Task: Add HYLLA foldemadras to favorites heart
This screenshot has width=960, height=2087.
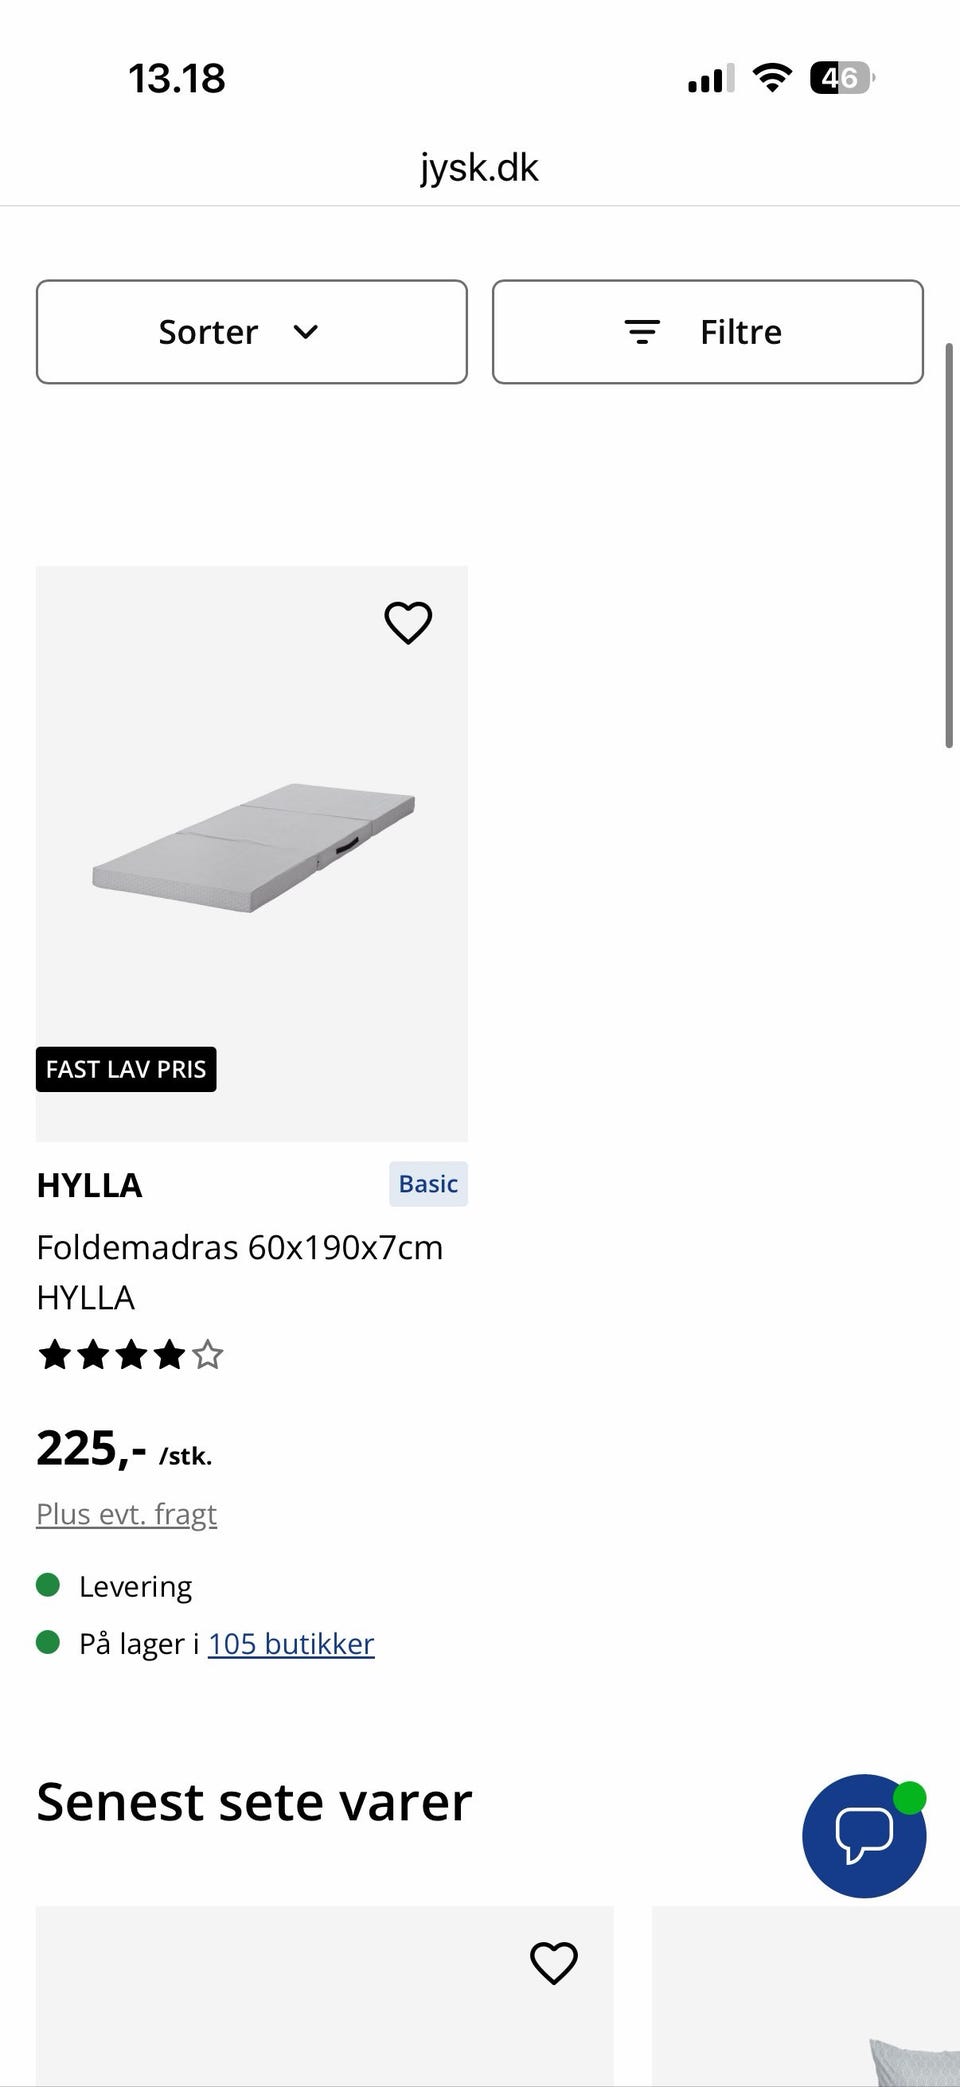Action: [x=408, y=623]
